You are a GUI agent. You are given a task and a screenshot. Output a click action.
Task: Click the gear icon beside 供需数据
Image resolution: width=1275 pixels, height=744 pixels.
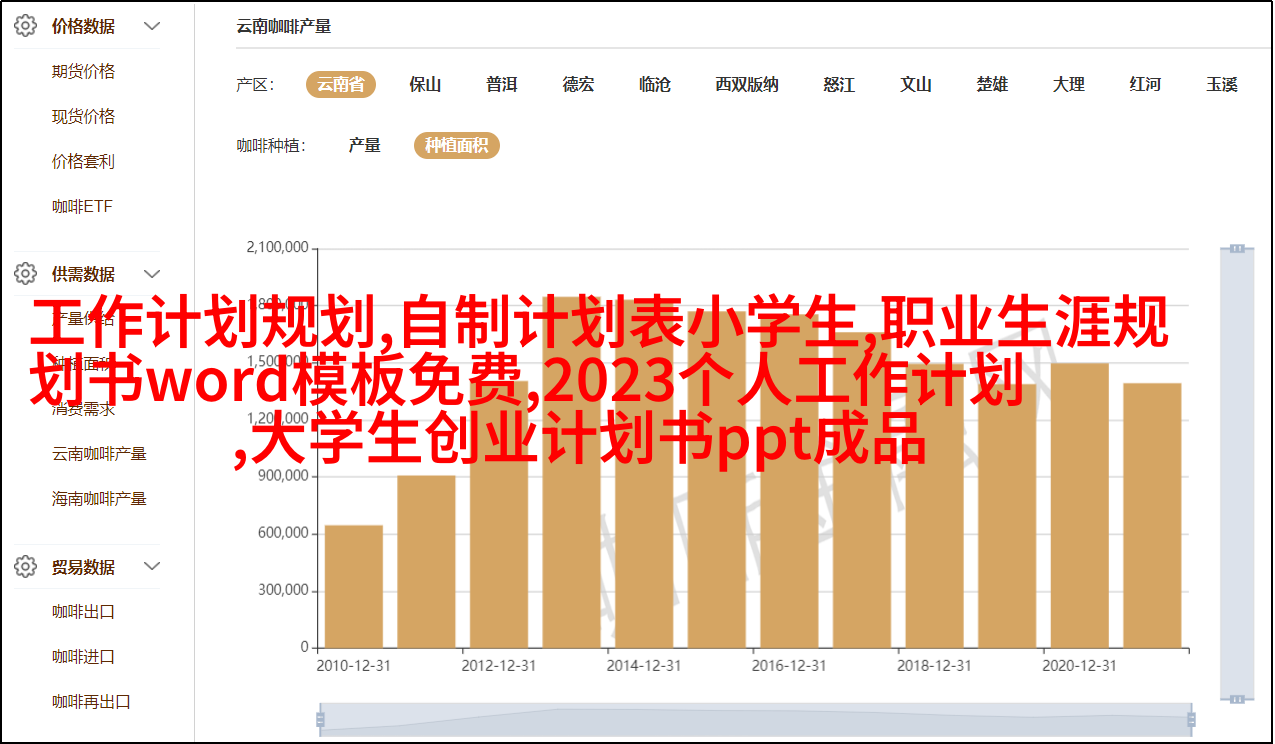tap(25, 274)
